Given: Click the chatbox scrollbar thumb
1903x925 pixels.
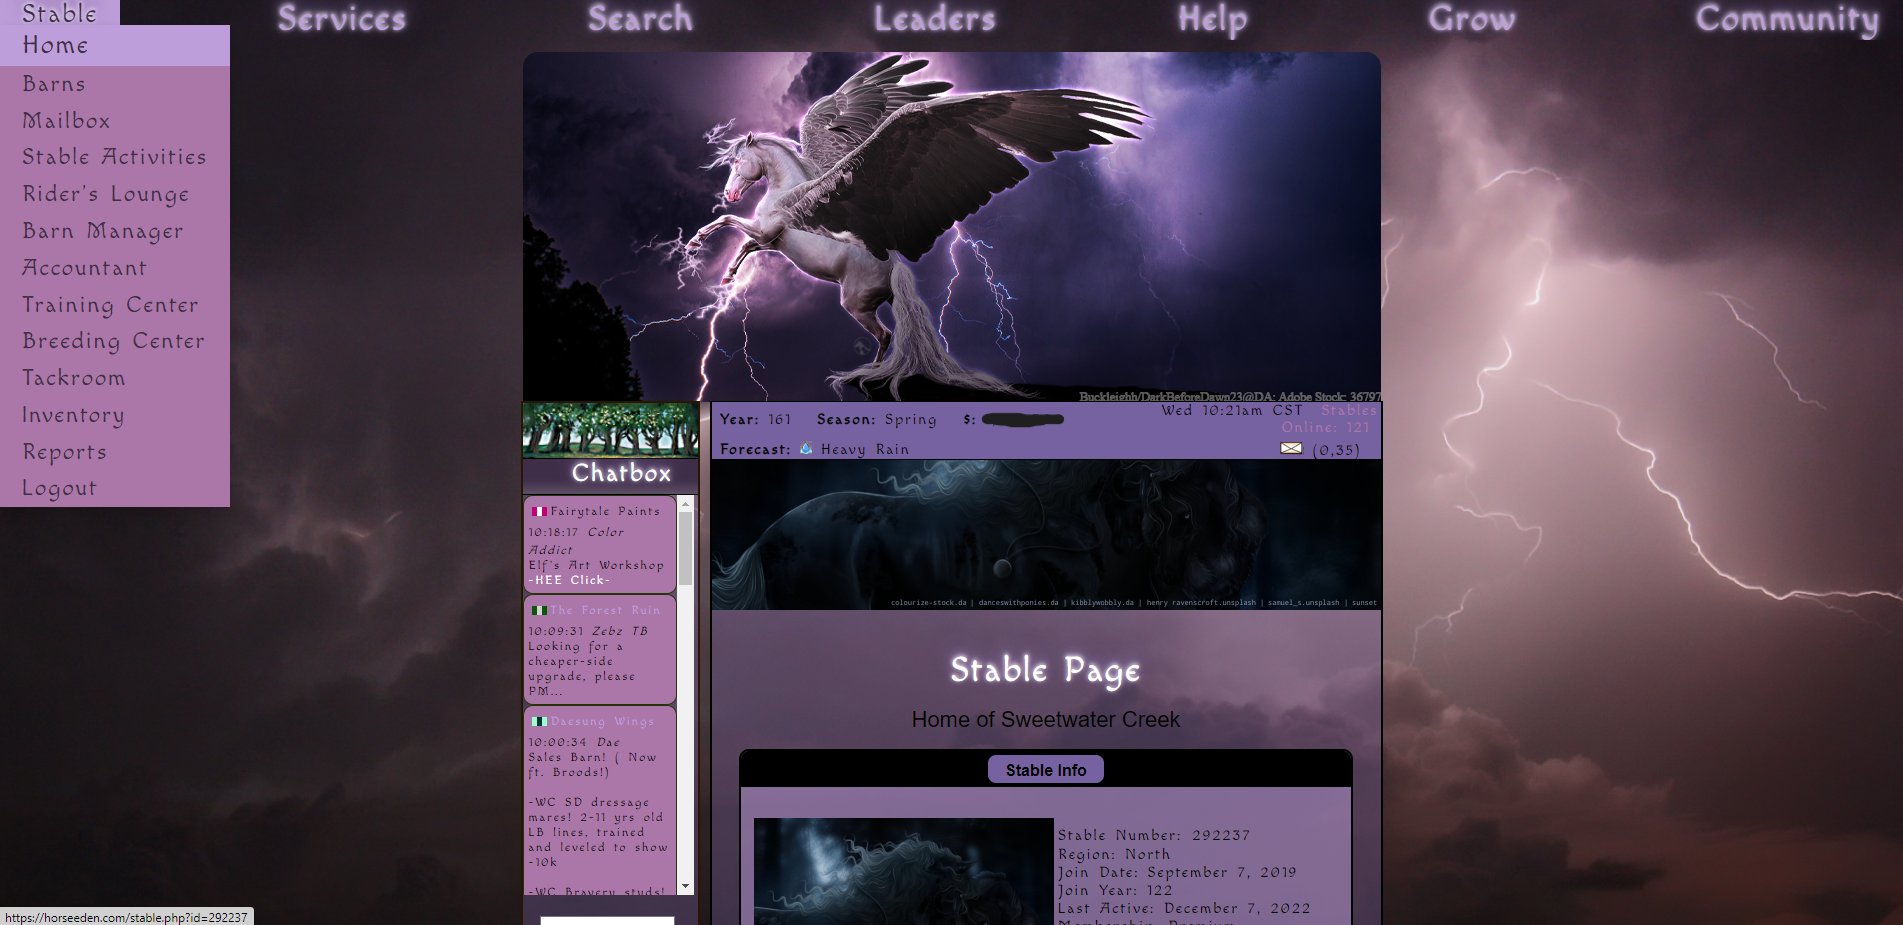Looking at the screenshot, I should coord(685,548).
